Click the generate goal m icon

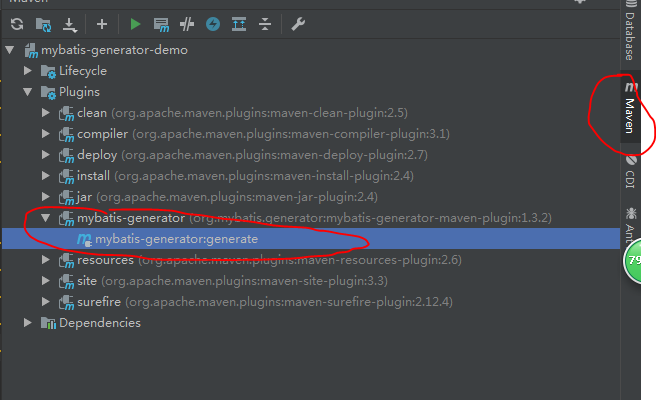[84, 239]
